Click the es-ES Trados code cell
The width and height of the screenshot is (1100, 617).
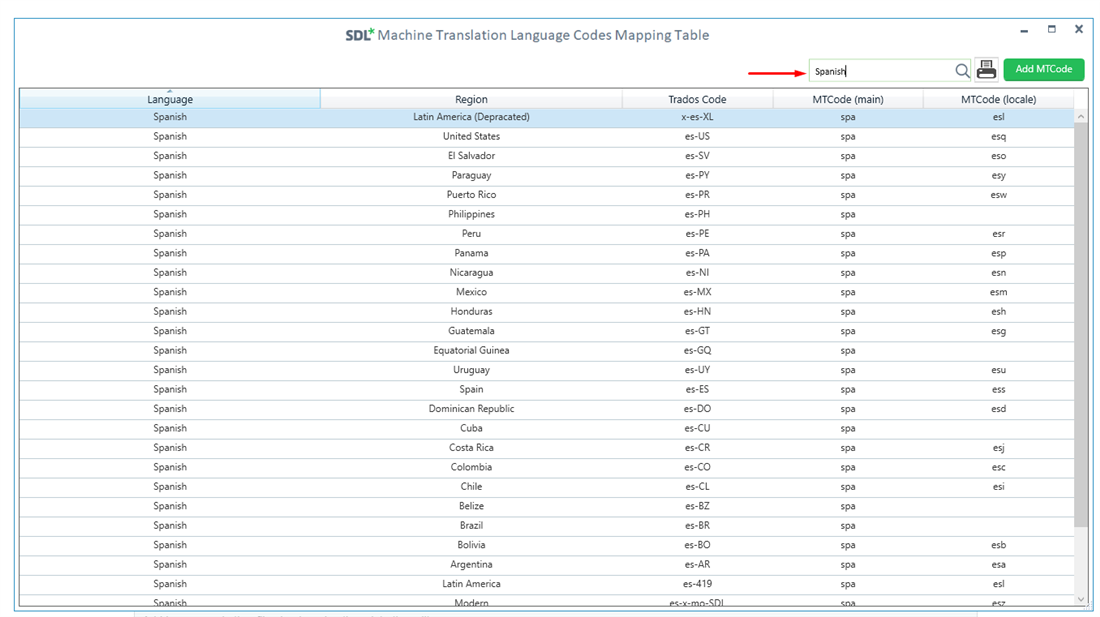(x=697, y=390)
